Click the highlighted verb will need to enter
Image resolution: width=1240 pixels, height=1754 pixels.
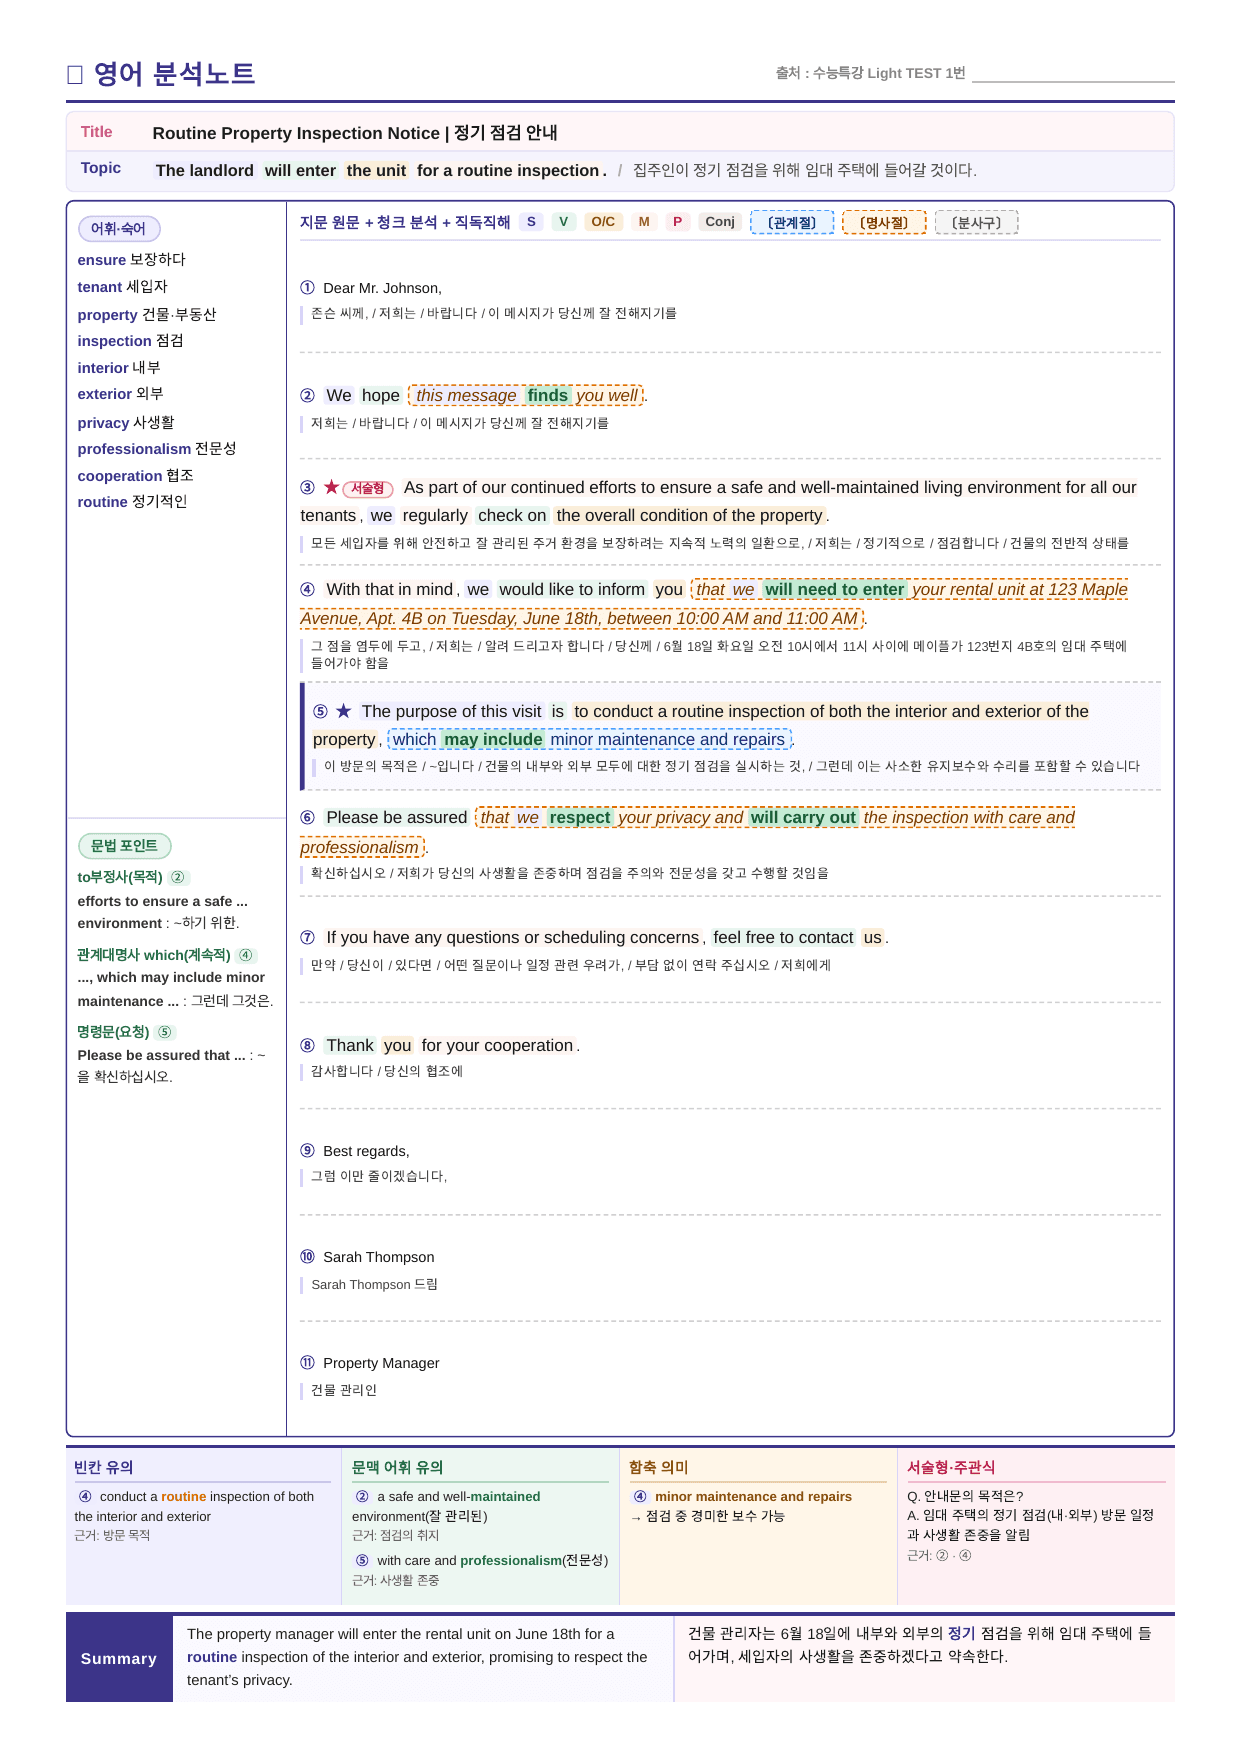point(834,589)
